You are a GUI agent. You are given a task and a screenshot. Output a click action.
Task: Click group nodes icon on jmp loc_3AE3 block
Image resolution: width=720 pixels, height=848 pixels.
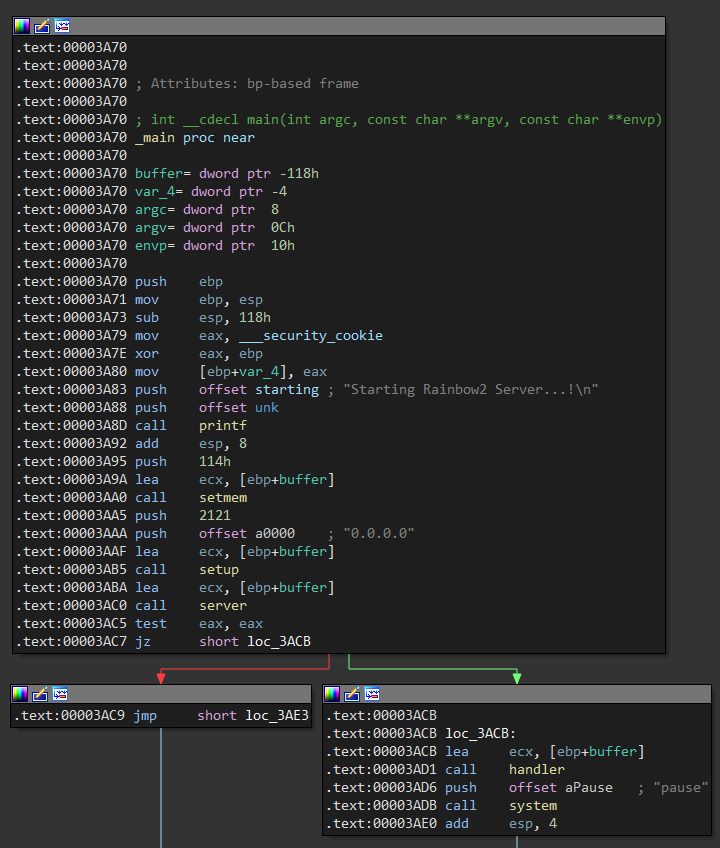60,694
